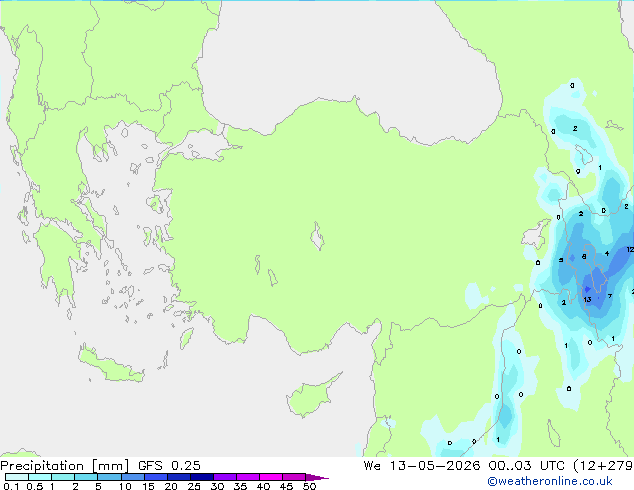Click the 13 mm precipitation value marker
634x490 pixels.
point(587,300)
